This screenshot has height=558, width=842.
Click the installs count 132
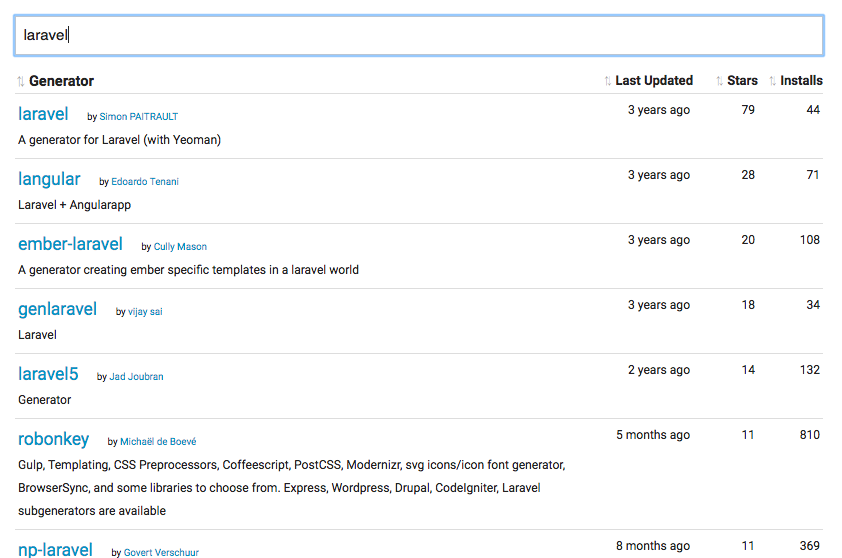809,369
